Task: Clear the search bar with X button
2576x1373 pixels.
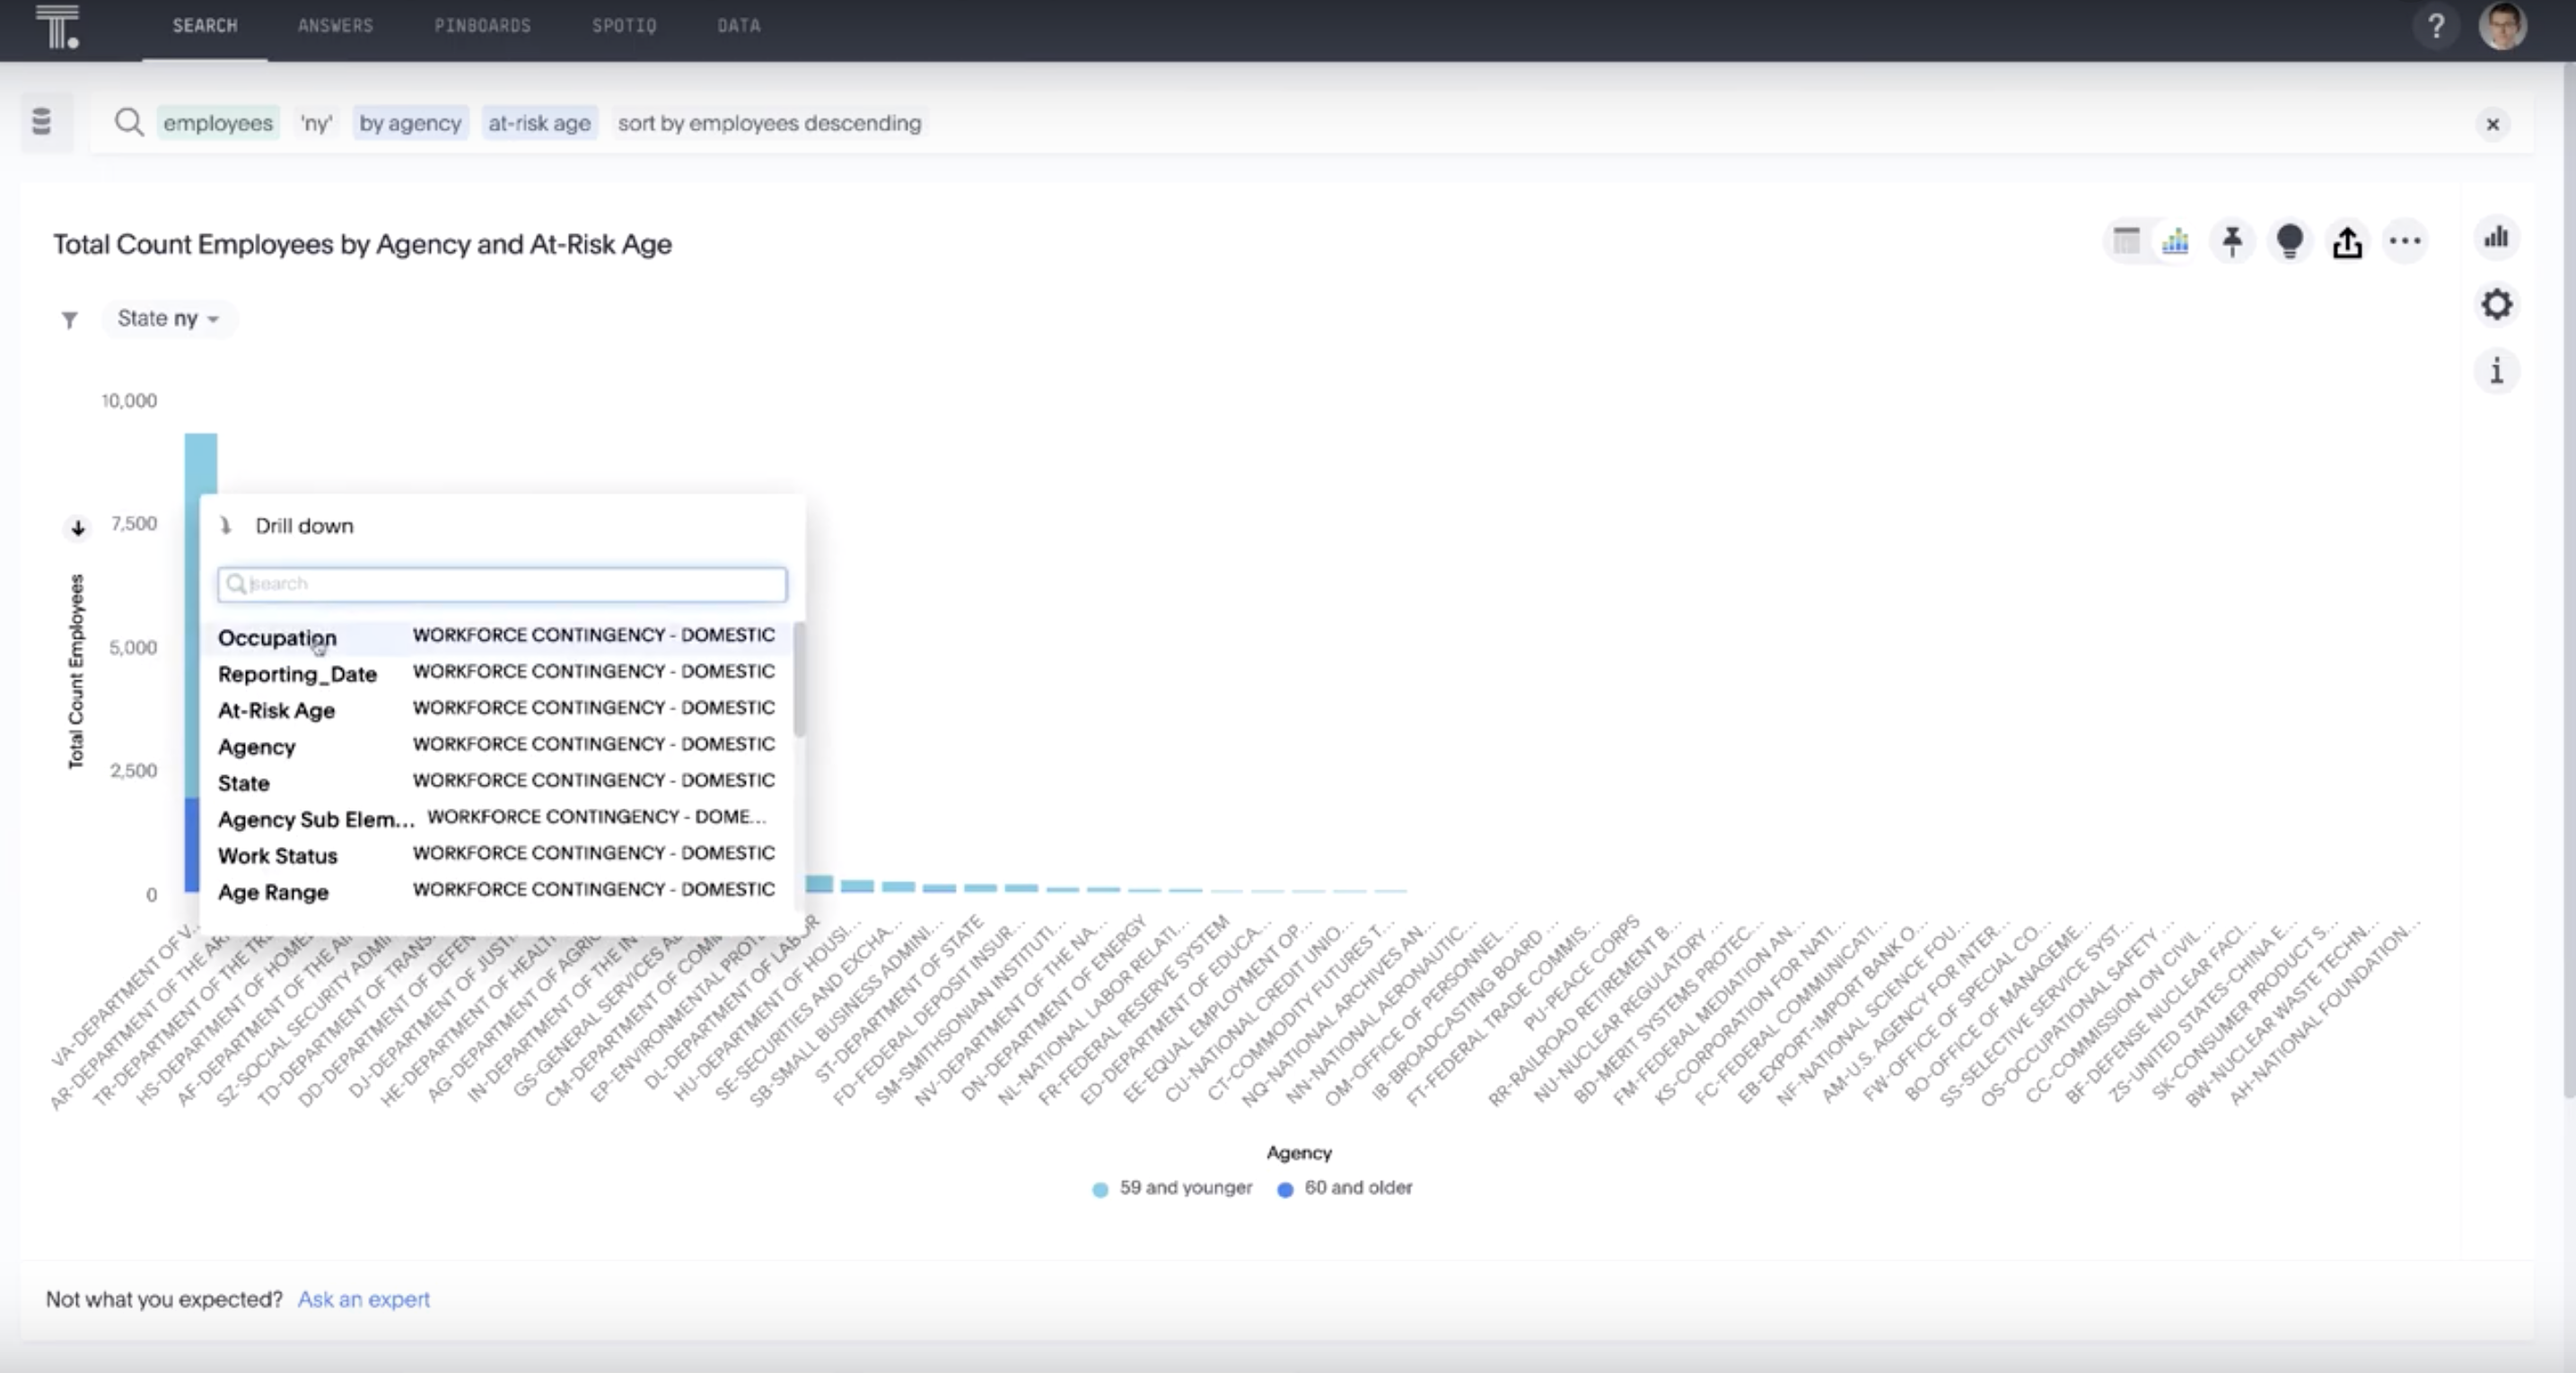Action: pos(2492,124)
